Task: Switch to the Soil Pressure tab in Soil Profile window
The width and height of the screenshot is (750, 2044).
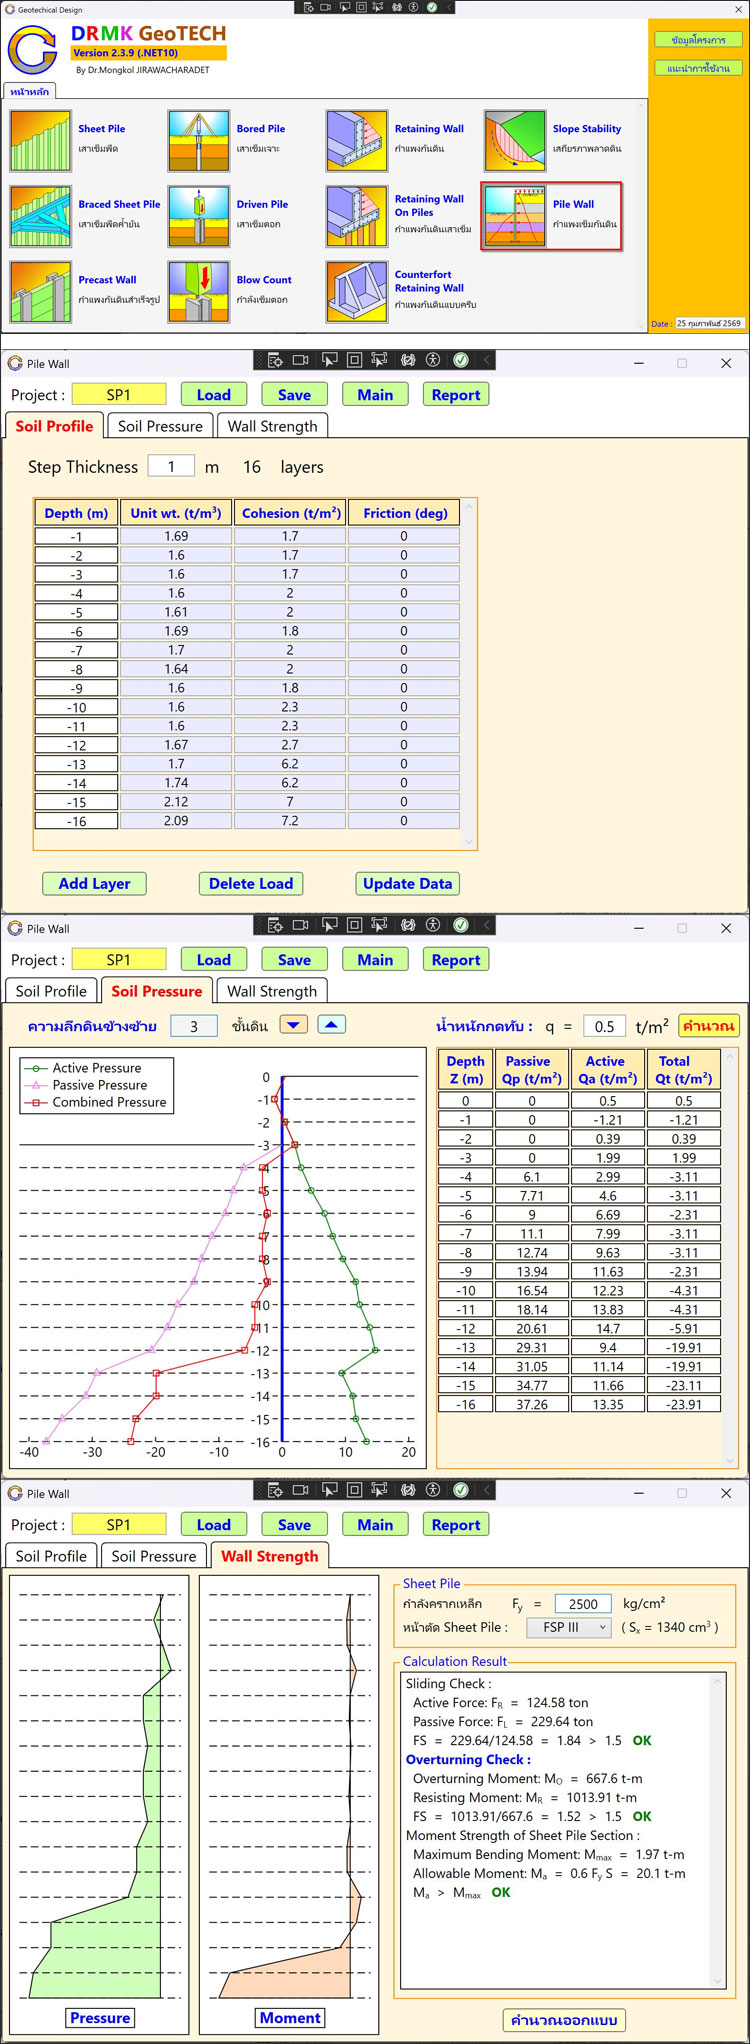Action: (x=160, y=426)
